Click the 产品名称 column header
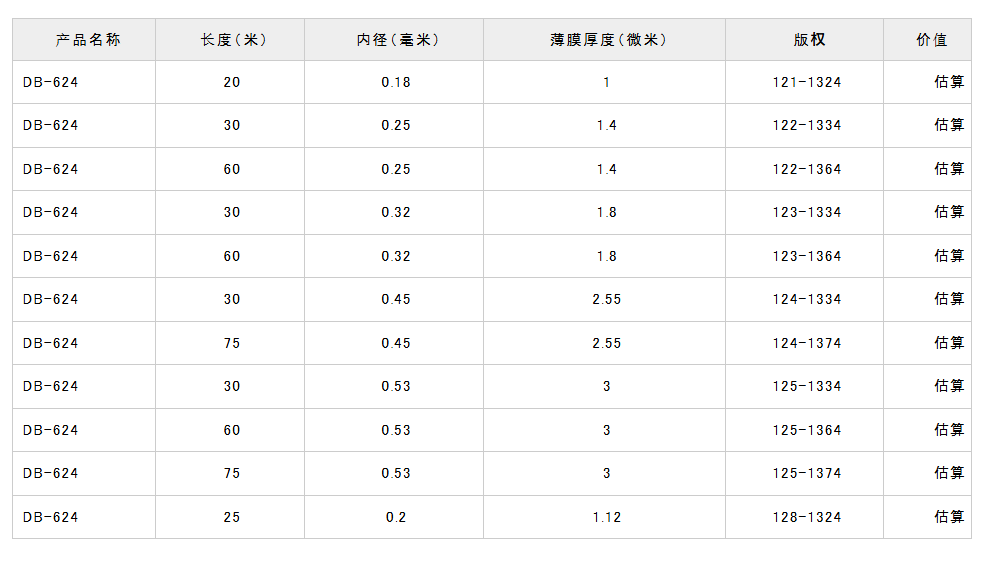This screenshot has height=567, width=987. tap(88, 40)
